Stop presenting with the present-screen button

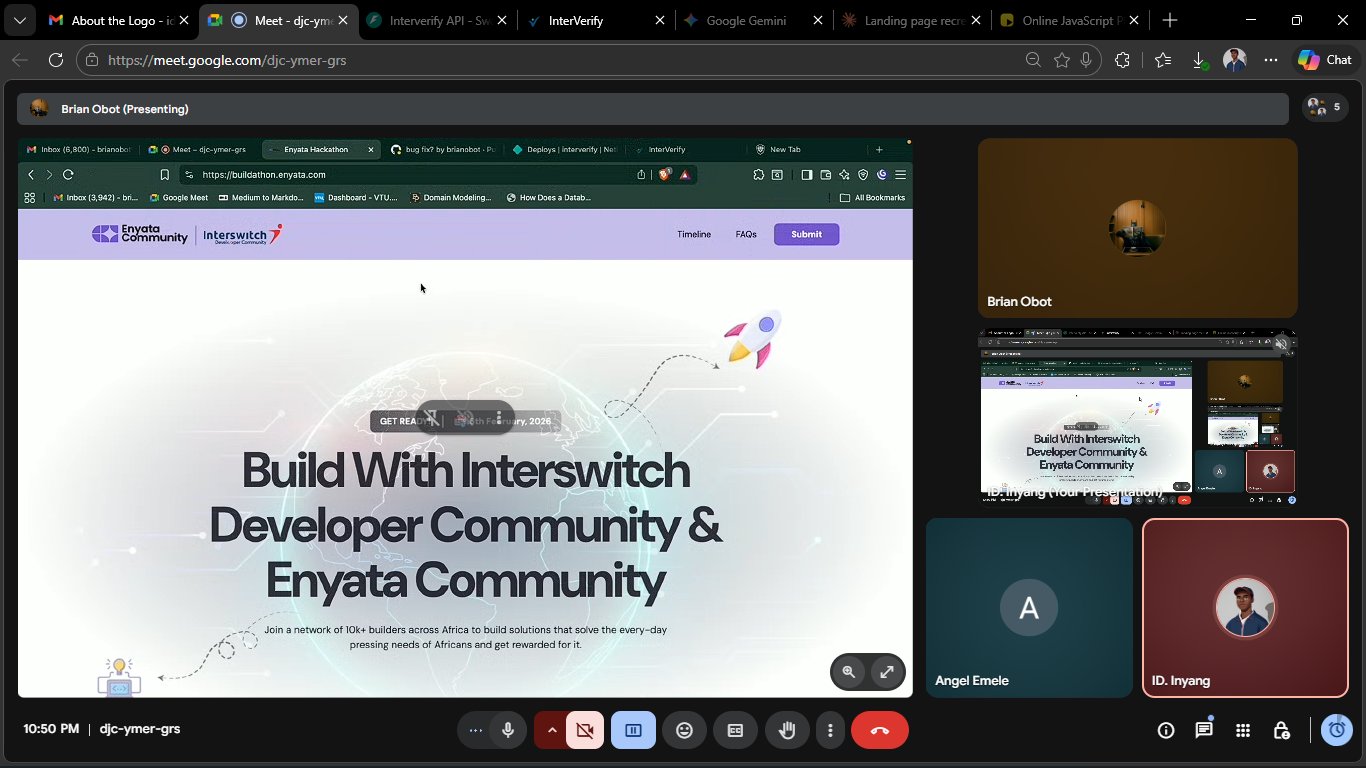pyautogui.click(x=633, y=730)
